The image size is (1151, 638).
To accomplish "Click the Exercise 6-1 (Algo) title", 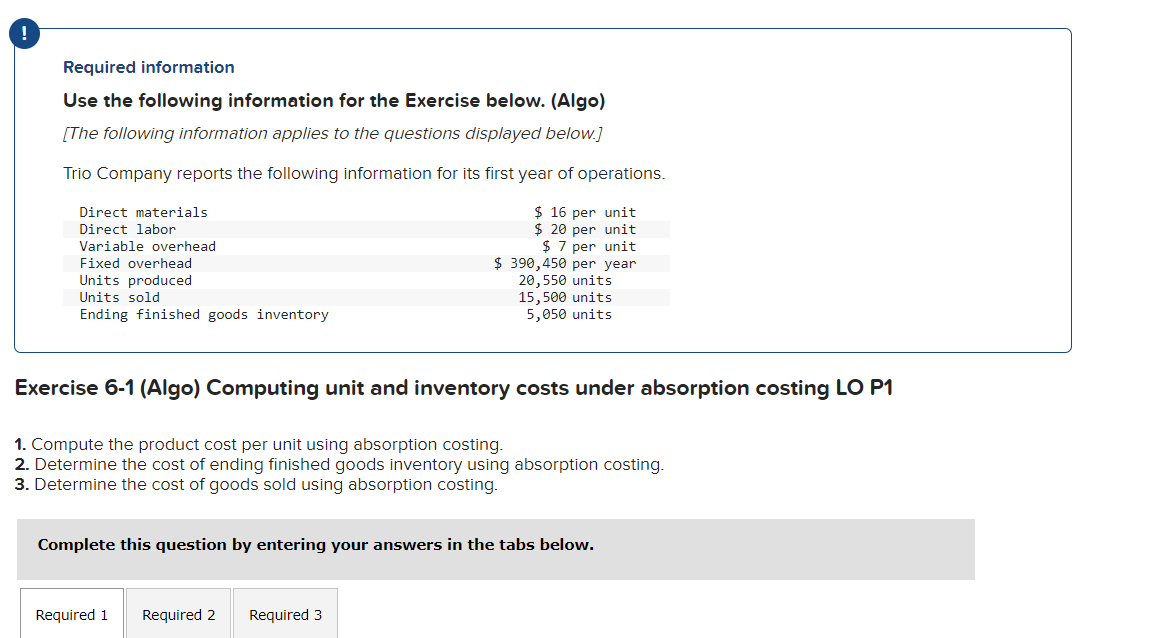I will (x=452, y=388).
